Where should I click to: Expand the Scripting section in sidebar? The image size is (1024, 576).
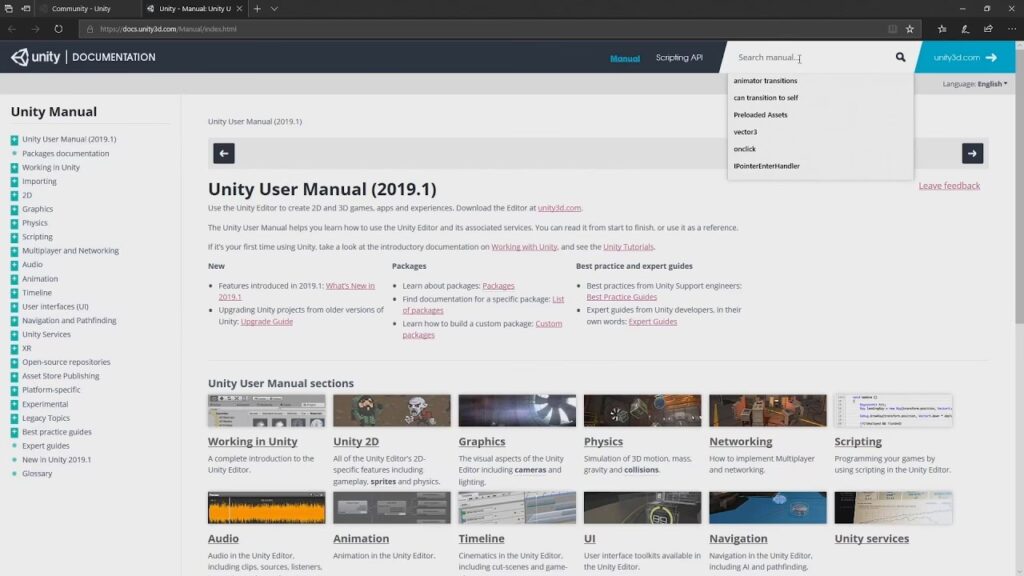pos(14,237)
